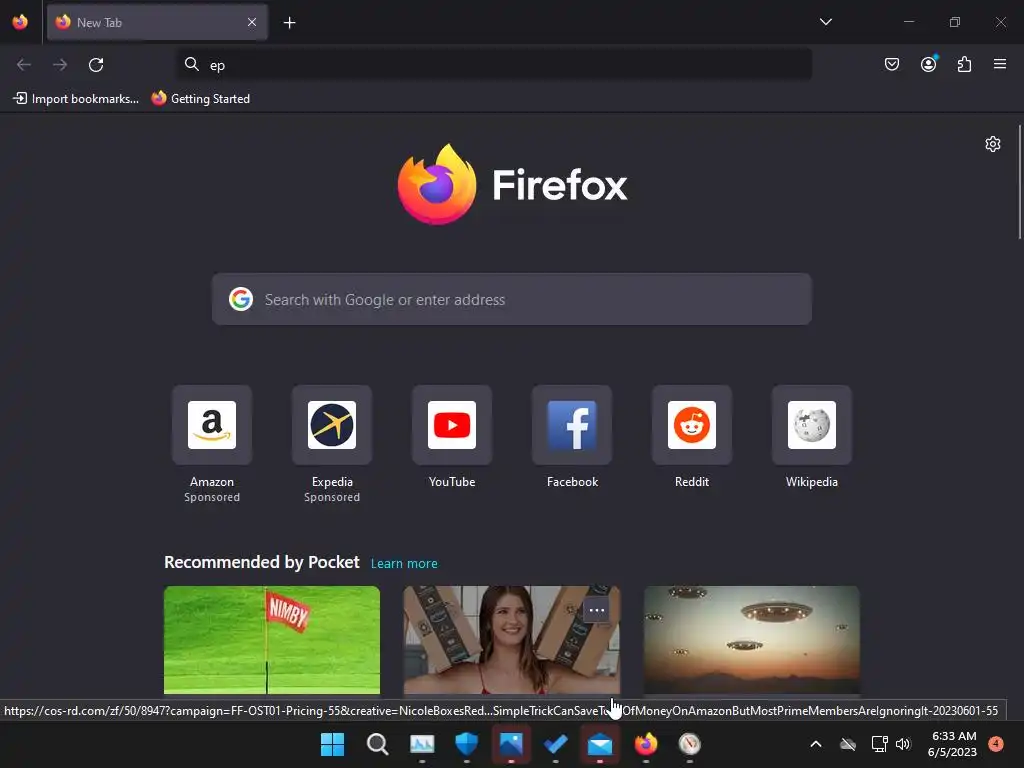The width and height of the screenshot is (1024, 768).
Task: Open the network display tray icon
Action: pos(879,744)
